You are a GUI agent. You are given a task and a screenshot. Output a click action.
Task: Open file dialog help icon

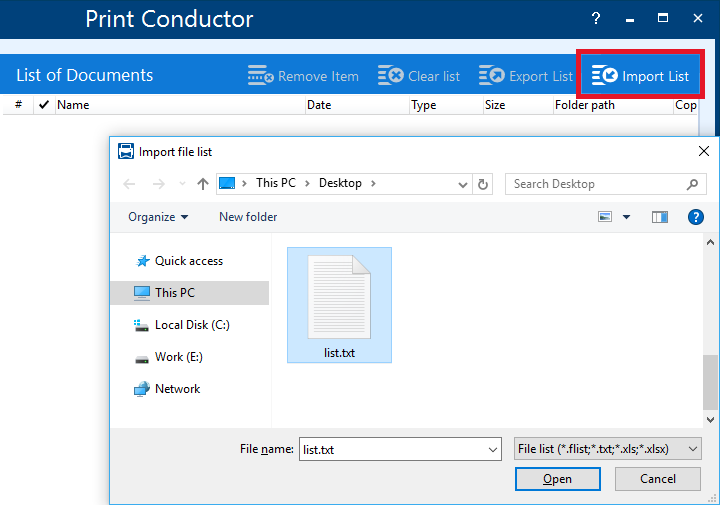point(696,217)
